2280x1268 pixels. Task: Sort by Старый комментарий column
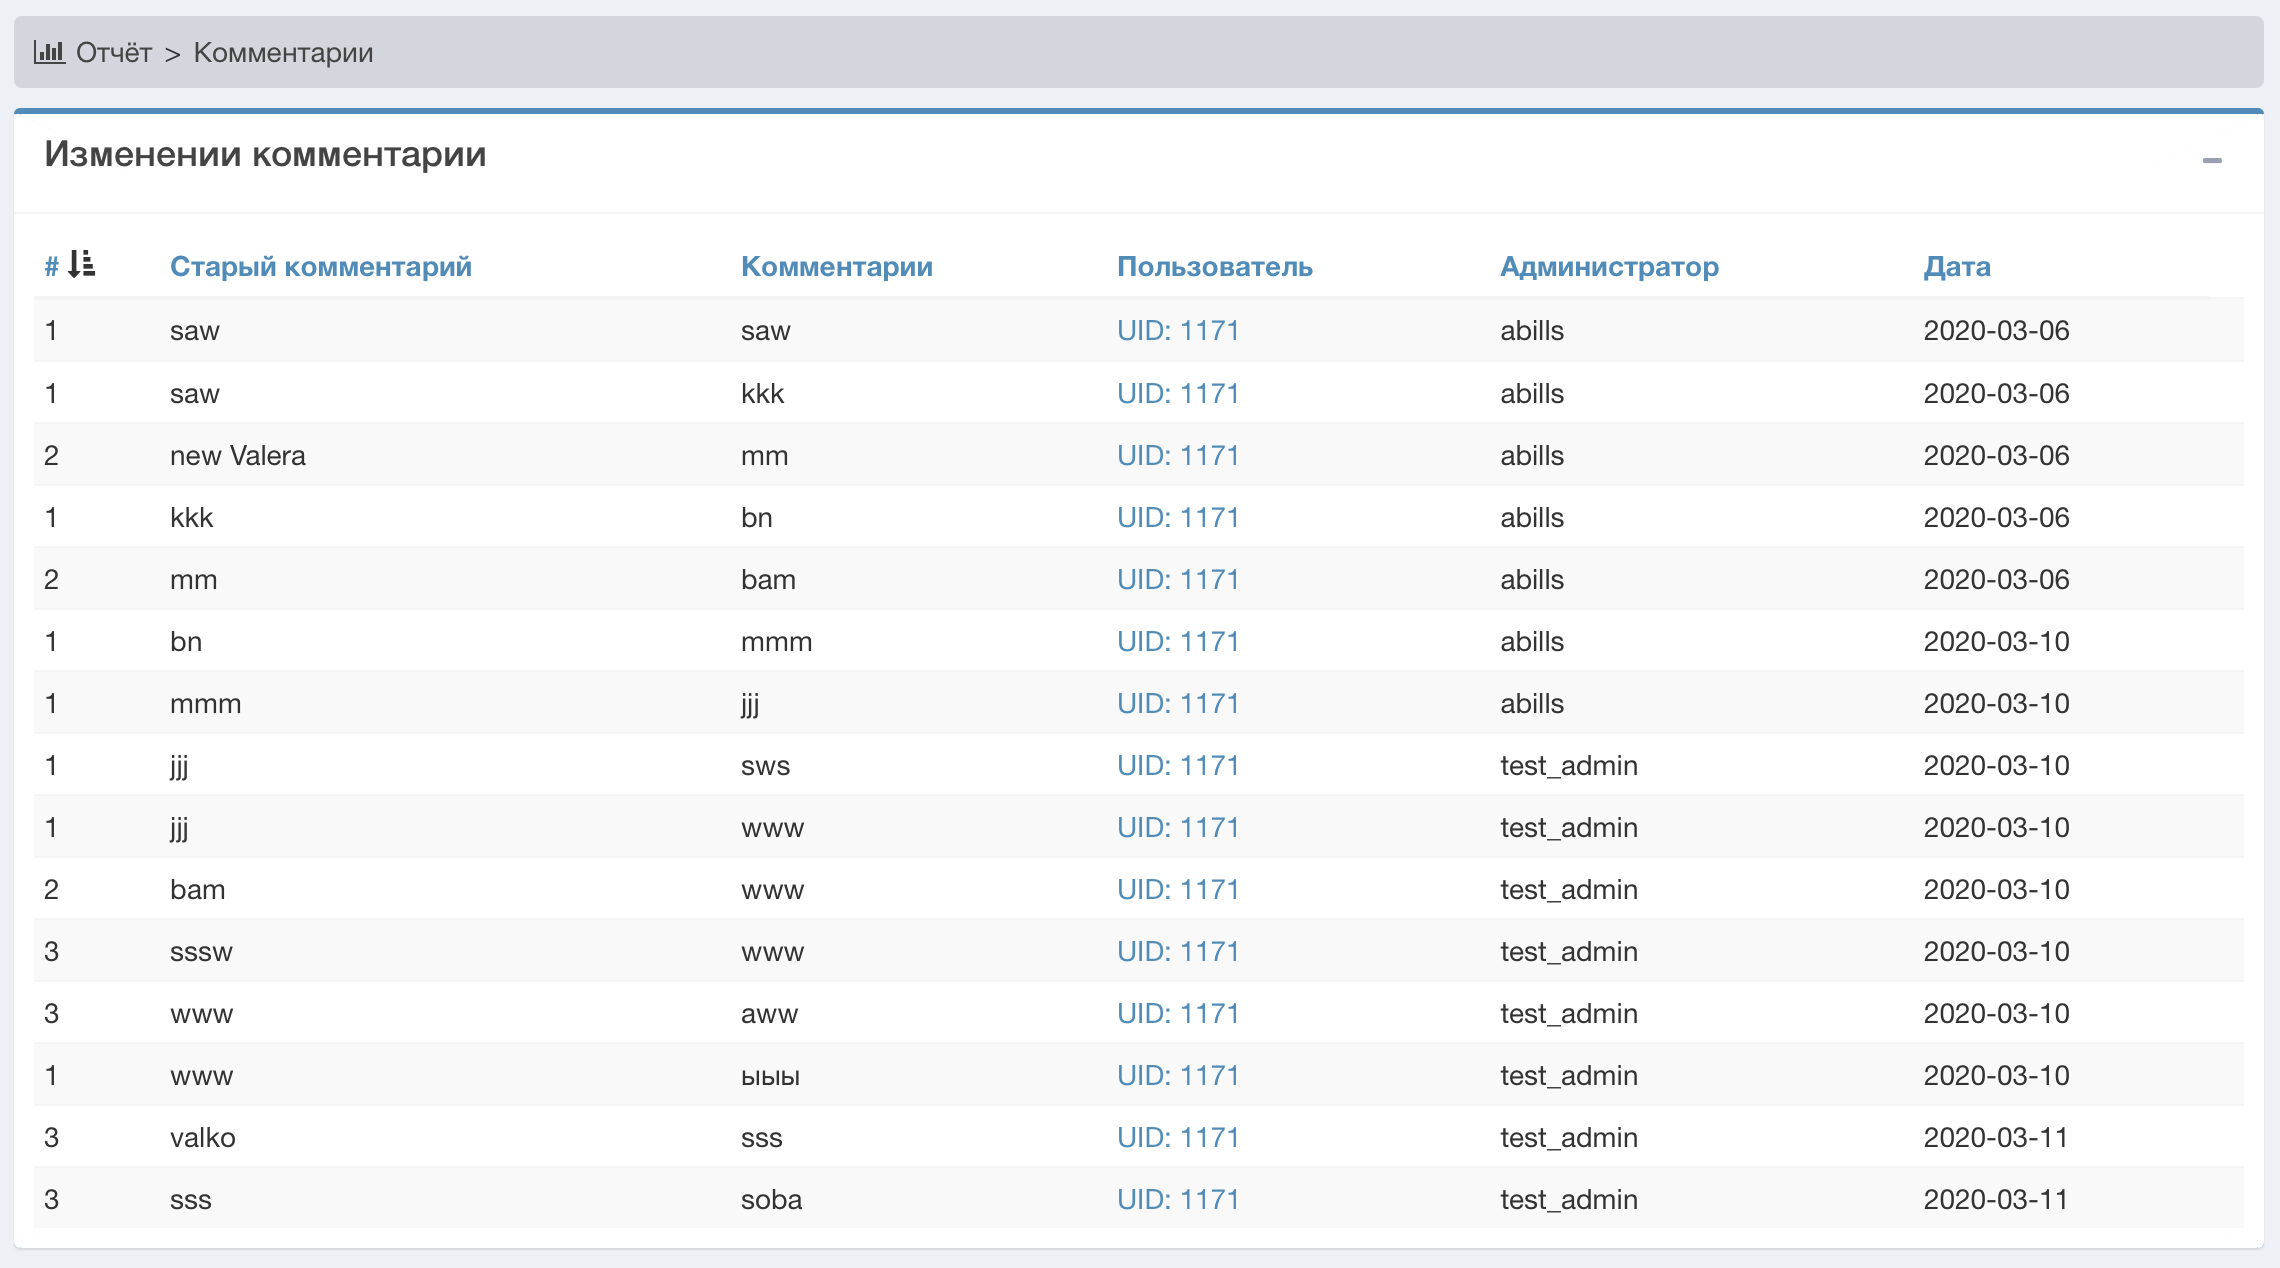click(x=320, y=266)
